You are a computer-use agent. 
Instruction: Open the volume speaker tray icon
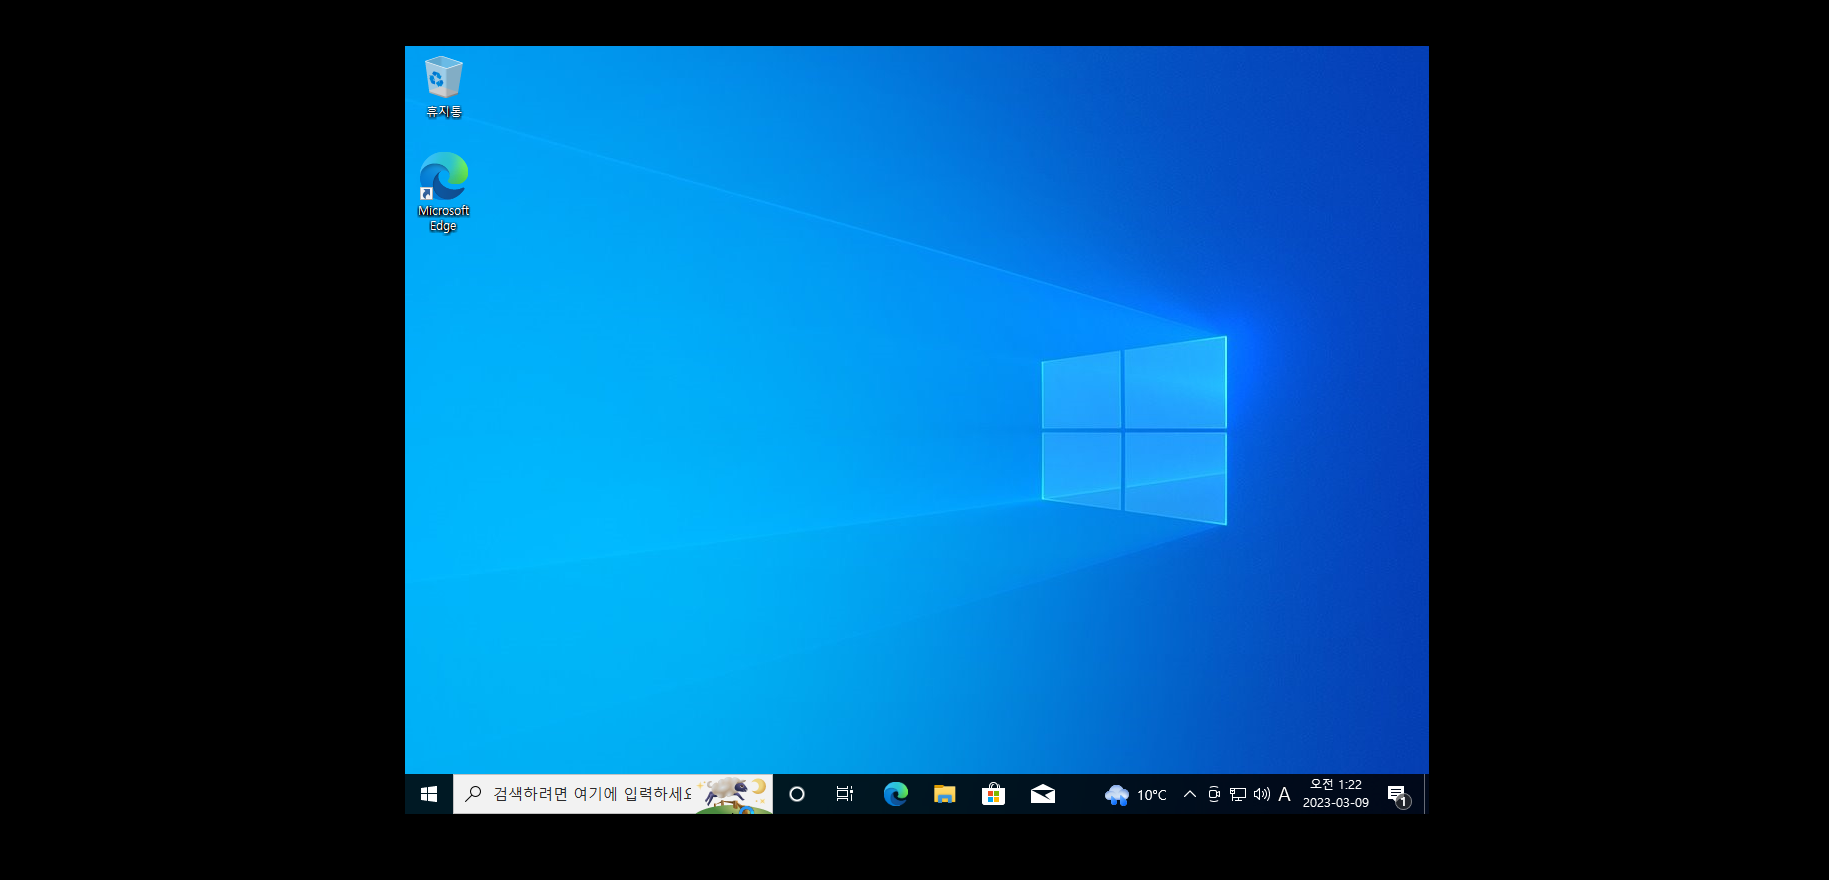(1262, 794)
